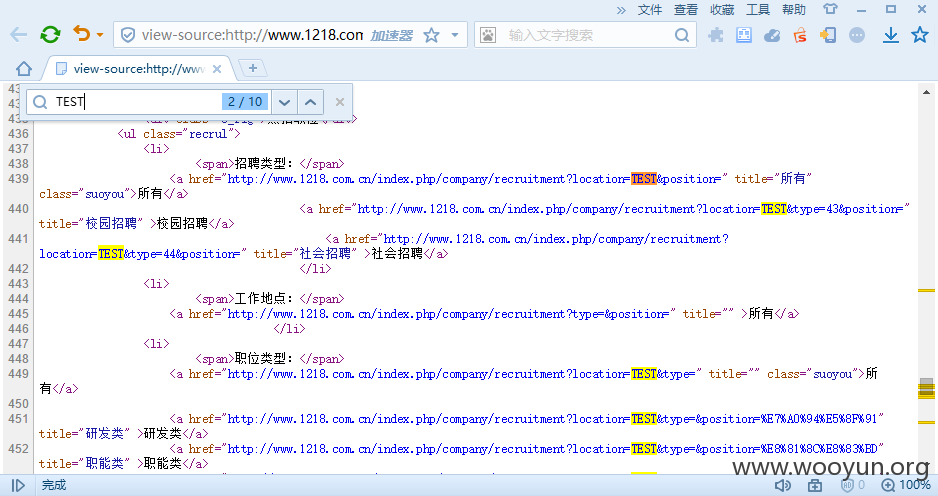Click the security shield icon in address bar
The height and width of the screenshot is (496, 938).
127,35
